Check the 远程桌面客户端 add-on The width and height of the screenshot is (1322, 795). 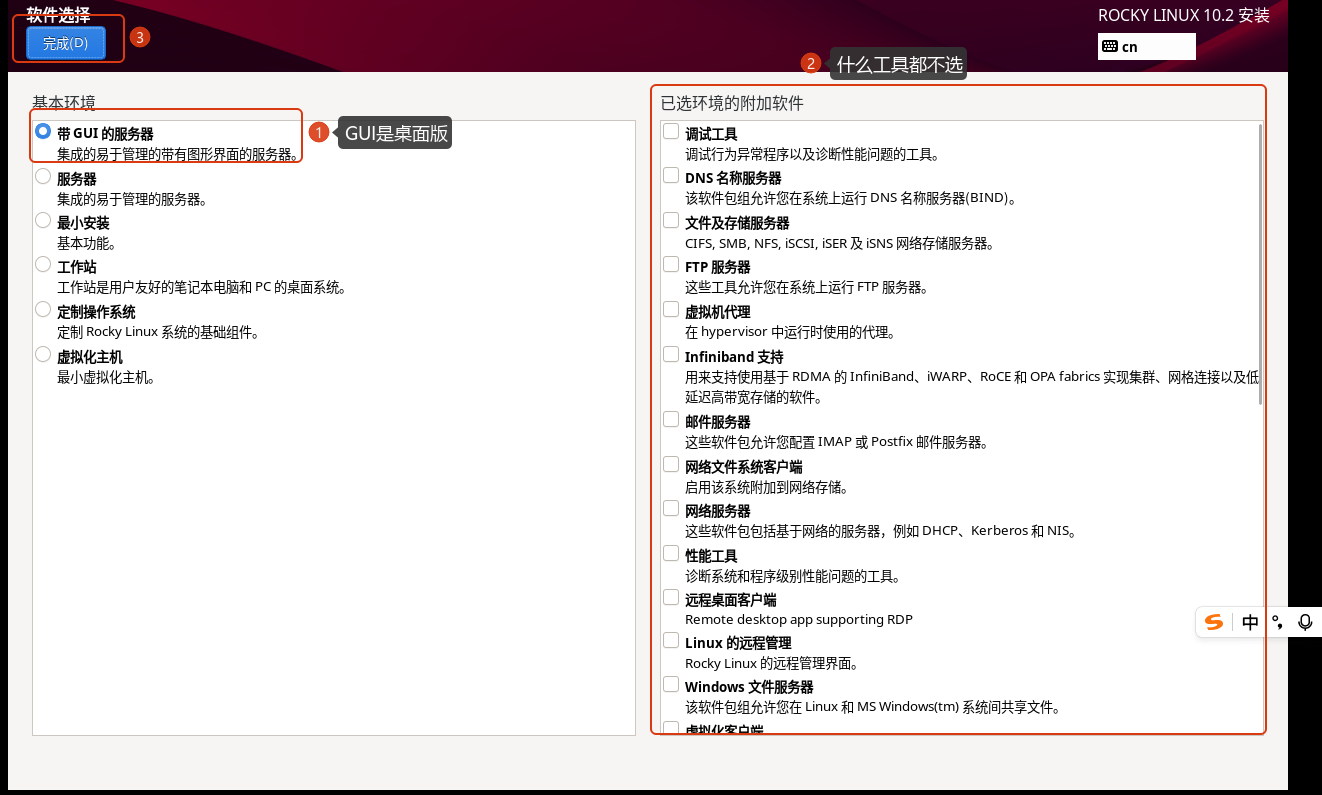pos(671,598)
